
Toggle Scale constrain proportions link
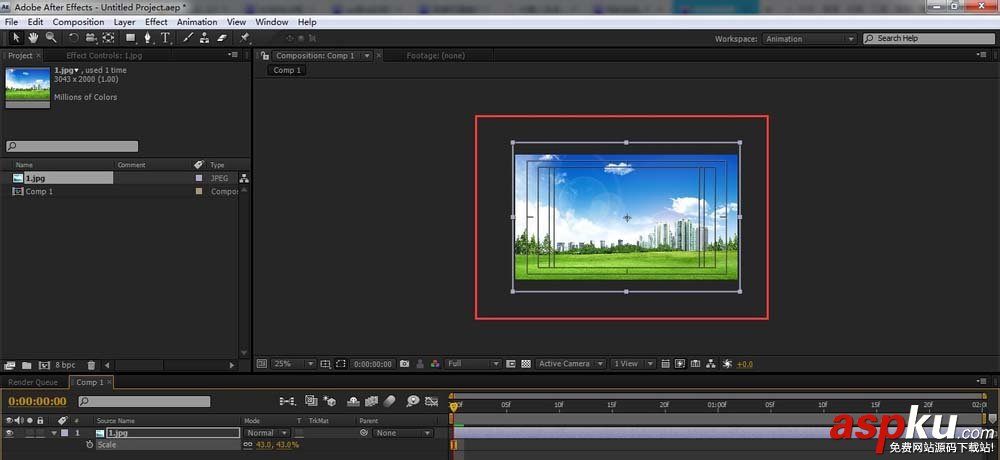248,444
